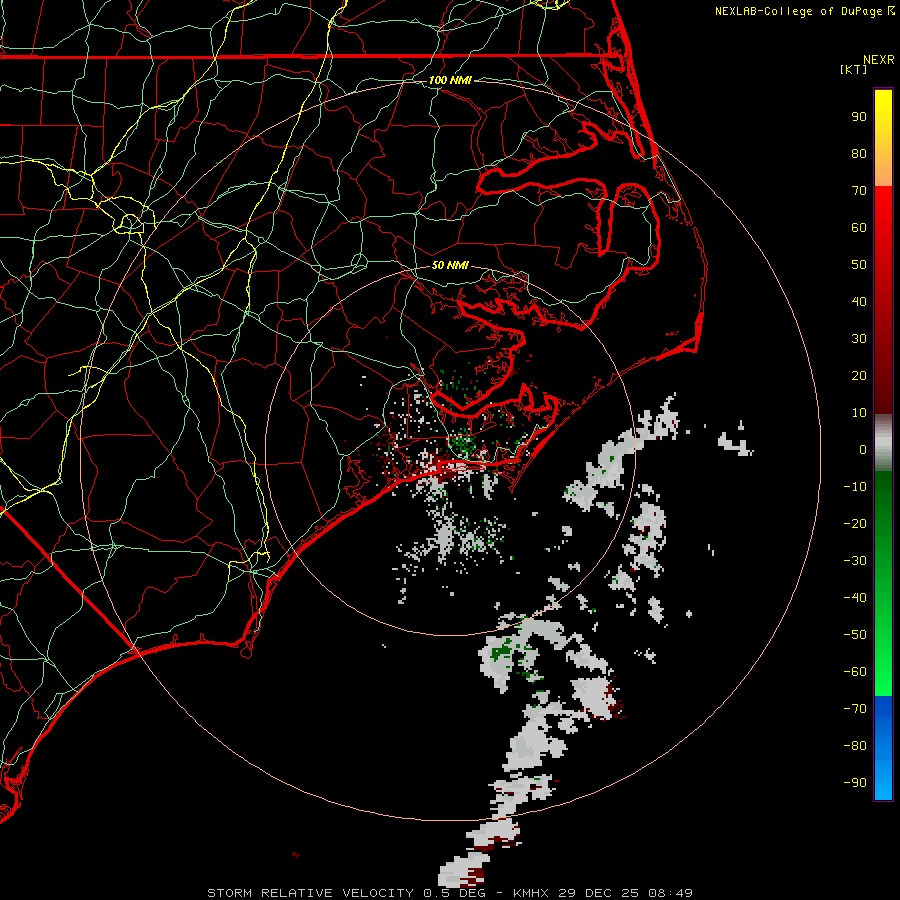Click the blue segment of the color bar

pos(883,747)
